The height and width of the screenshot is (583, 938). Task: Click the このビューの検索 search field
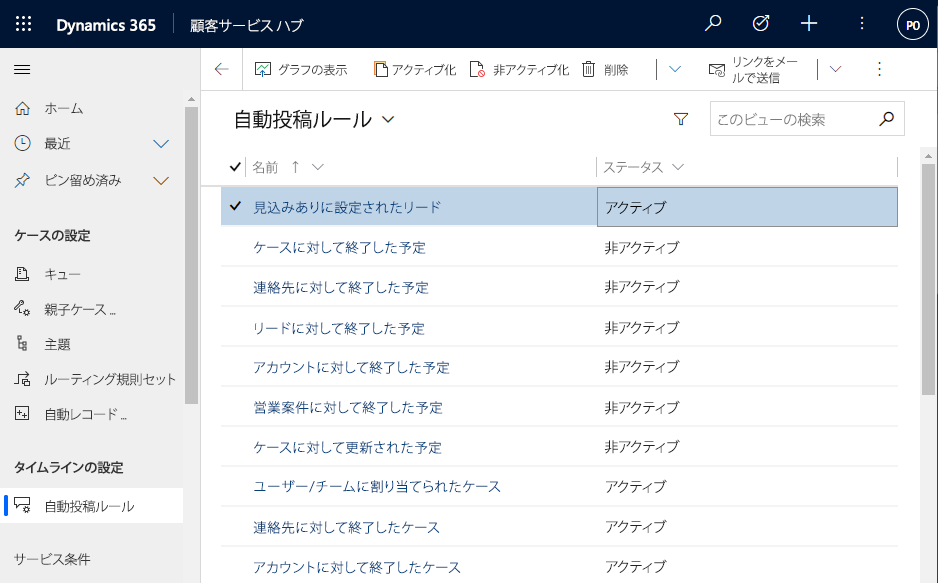[x=790, y=118]
